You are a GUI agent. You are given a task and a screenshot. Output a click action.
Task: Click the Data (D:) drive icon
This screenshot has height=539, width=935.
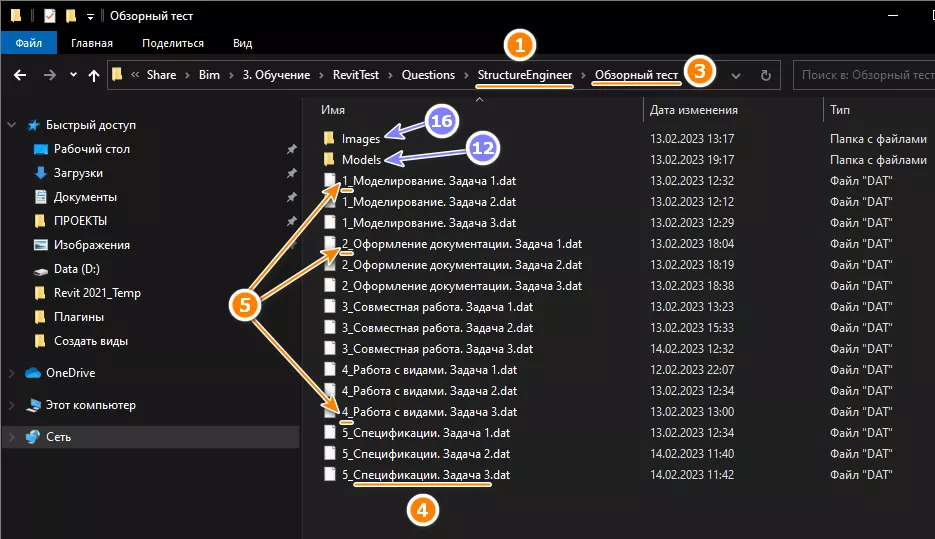[x=40, y=269]
